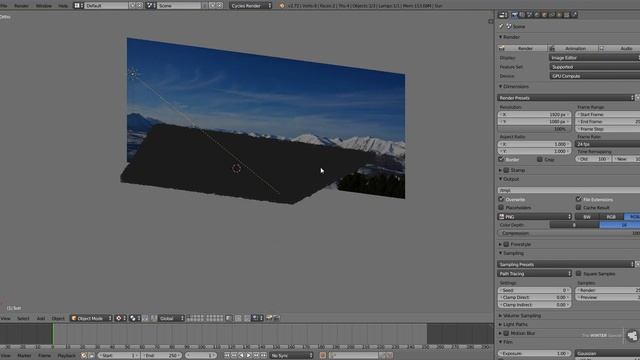Open the Default screen layout selector
Screen dimensions: 640x360
pyautogui.click(x=107, y=6)
